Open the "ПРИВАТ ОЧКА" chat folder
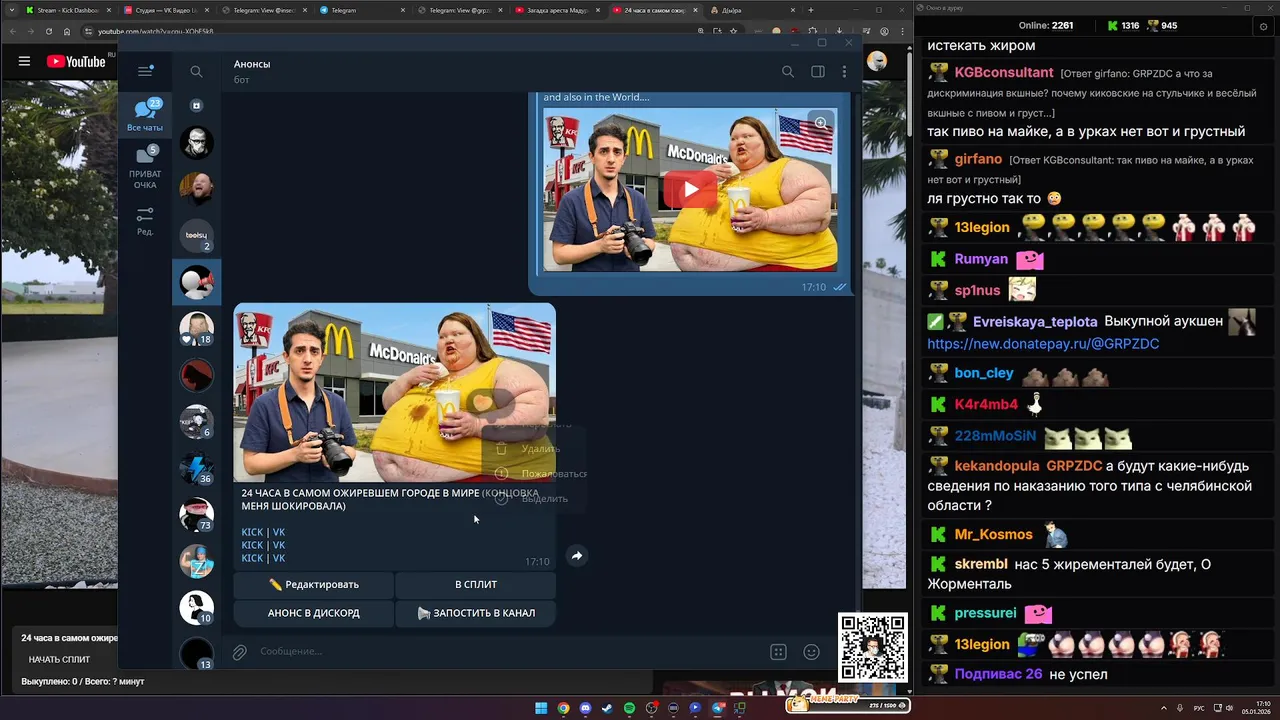This screenshot has height=720, width=1280. (x=145, y=167)
